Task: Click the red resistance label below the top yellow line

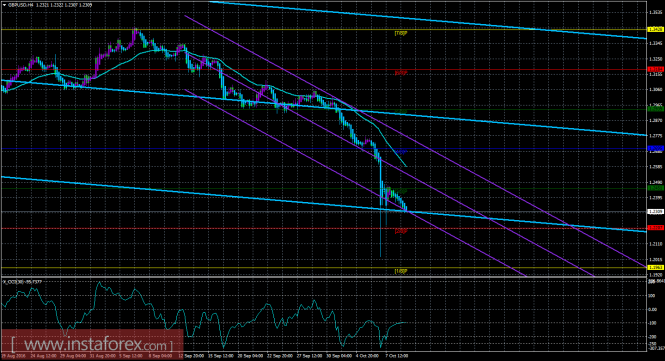Action: (401, 73)
